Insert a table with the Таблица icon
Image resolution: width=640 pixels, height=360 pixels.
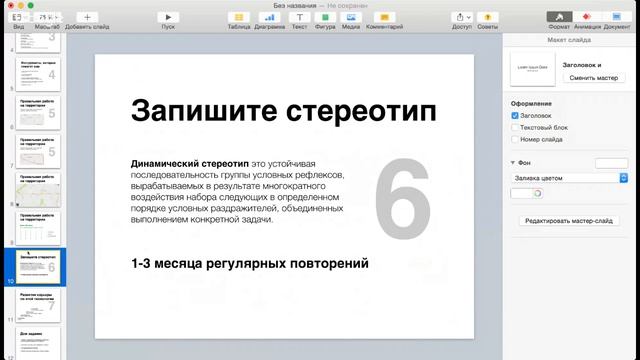(x=239, y=17)
